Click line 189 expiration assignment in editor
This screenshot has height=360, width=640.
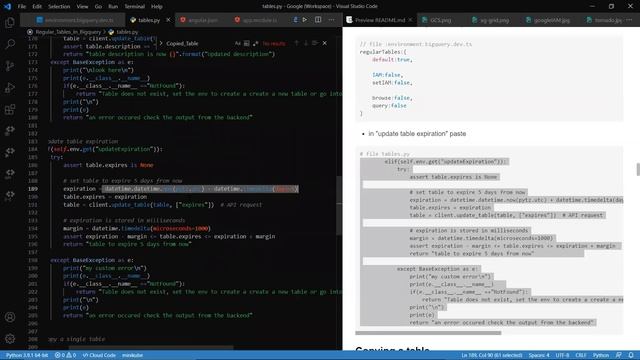coord(180,189)
